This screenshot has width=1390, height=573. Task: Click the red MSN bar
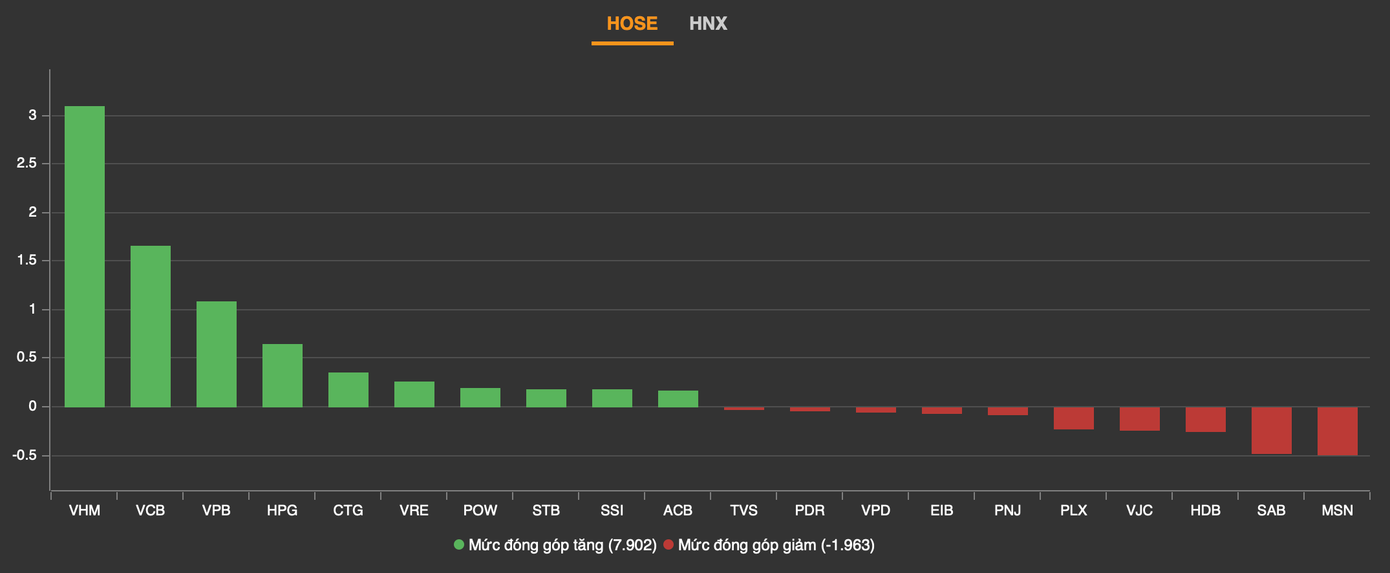[1337, 431]
